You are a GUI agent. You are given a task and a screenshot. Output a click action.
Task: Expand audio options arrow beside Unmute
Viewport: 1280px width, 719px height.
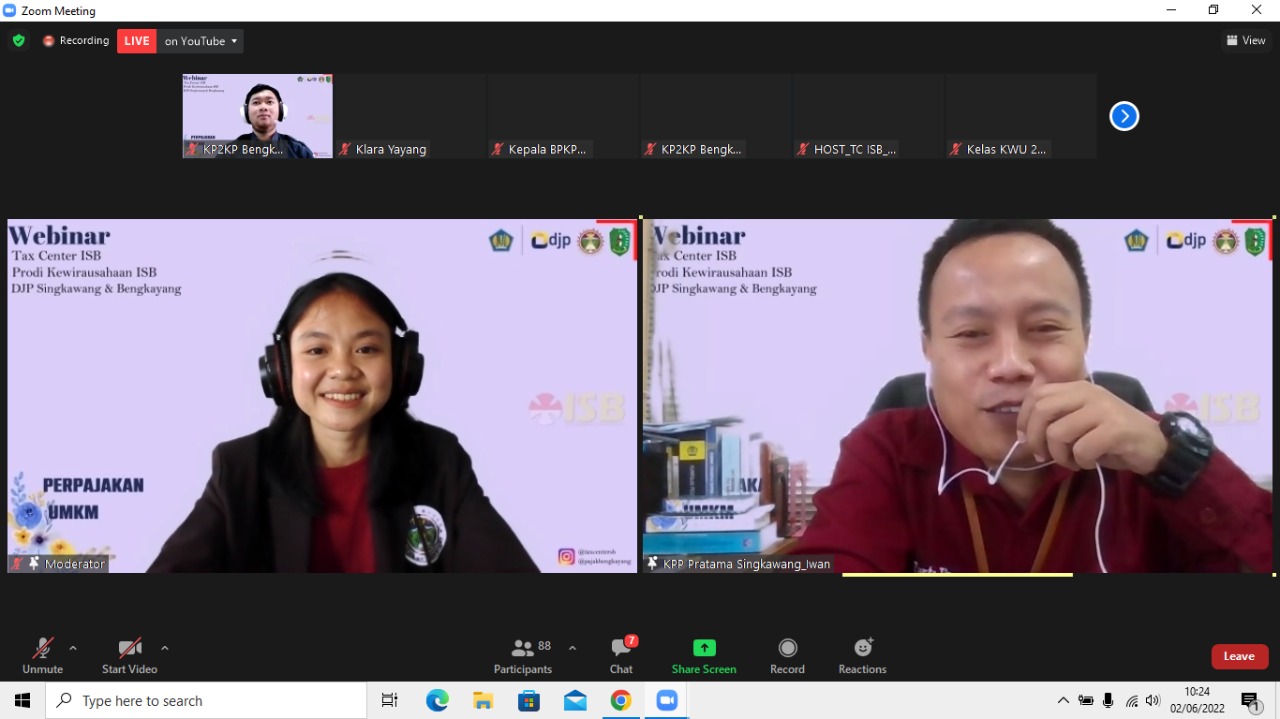click(x=73, y=648)
